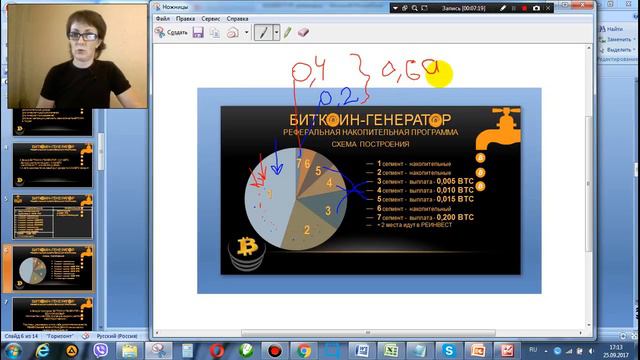The height and width of the screenshot is (360, 640).
Task: Open Google Chrome from the taskbar
Action: tap(304, 351)
